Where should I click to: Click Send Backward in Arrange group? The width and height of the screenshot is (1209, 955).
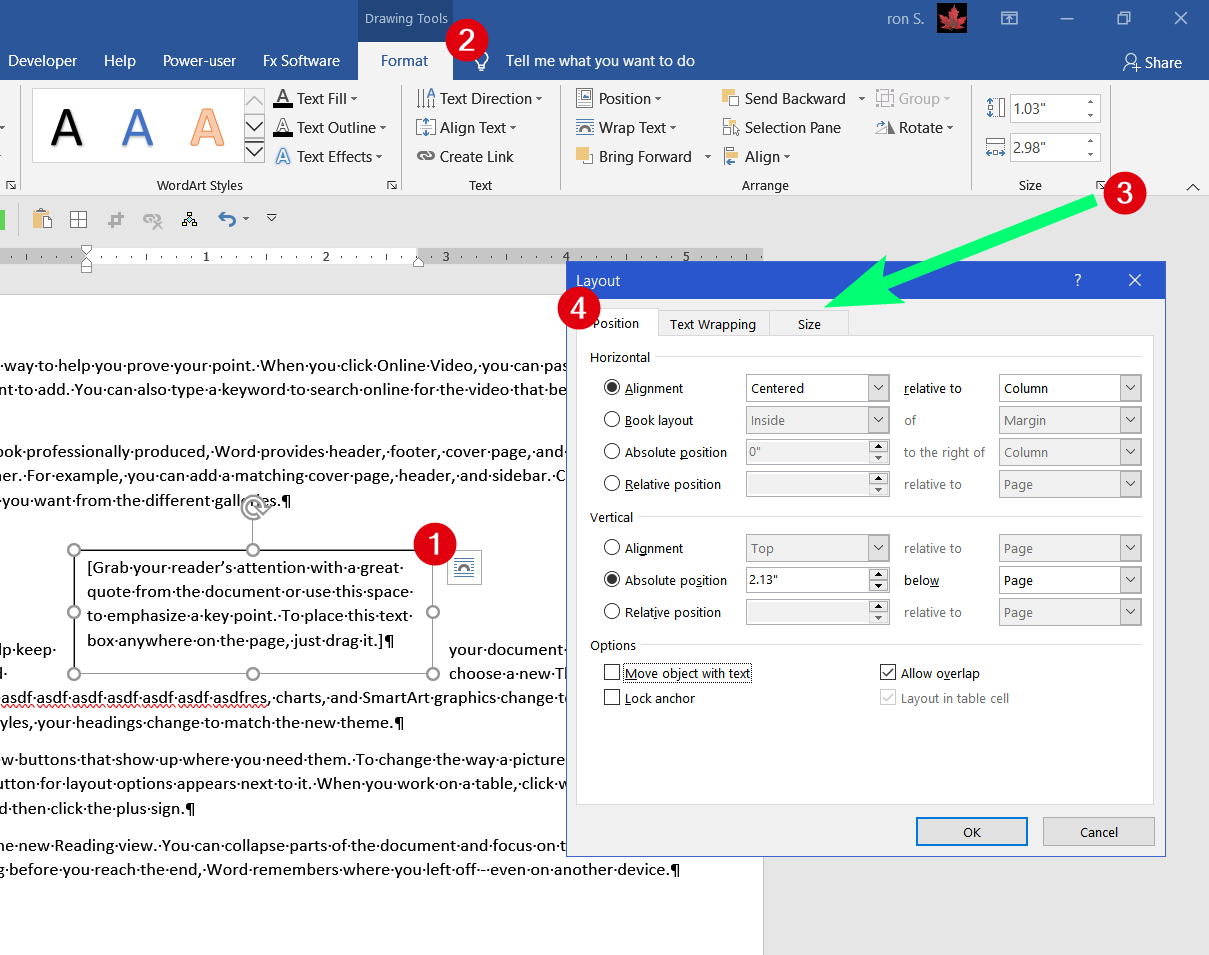pos(783,98)
